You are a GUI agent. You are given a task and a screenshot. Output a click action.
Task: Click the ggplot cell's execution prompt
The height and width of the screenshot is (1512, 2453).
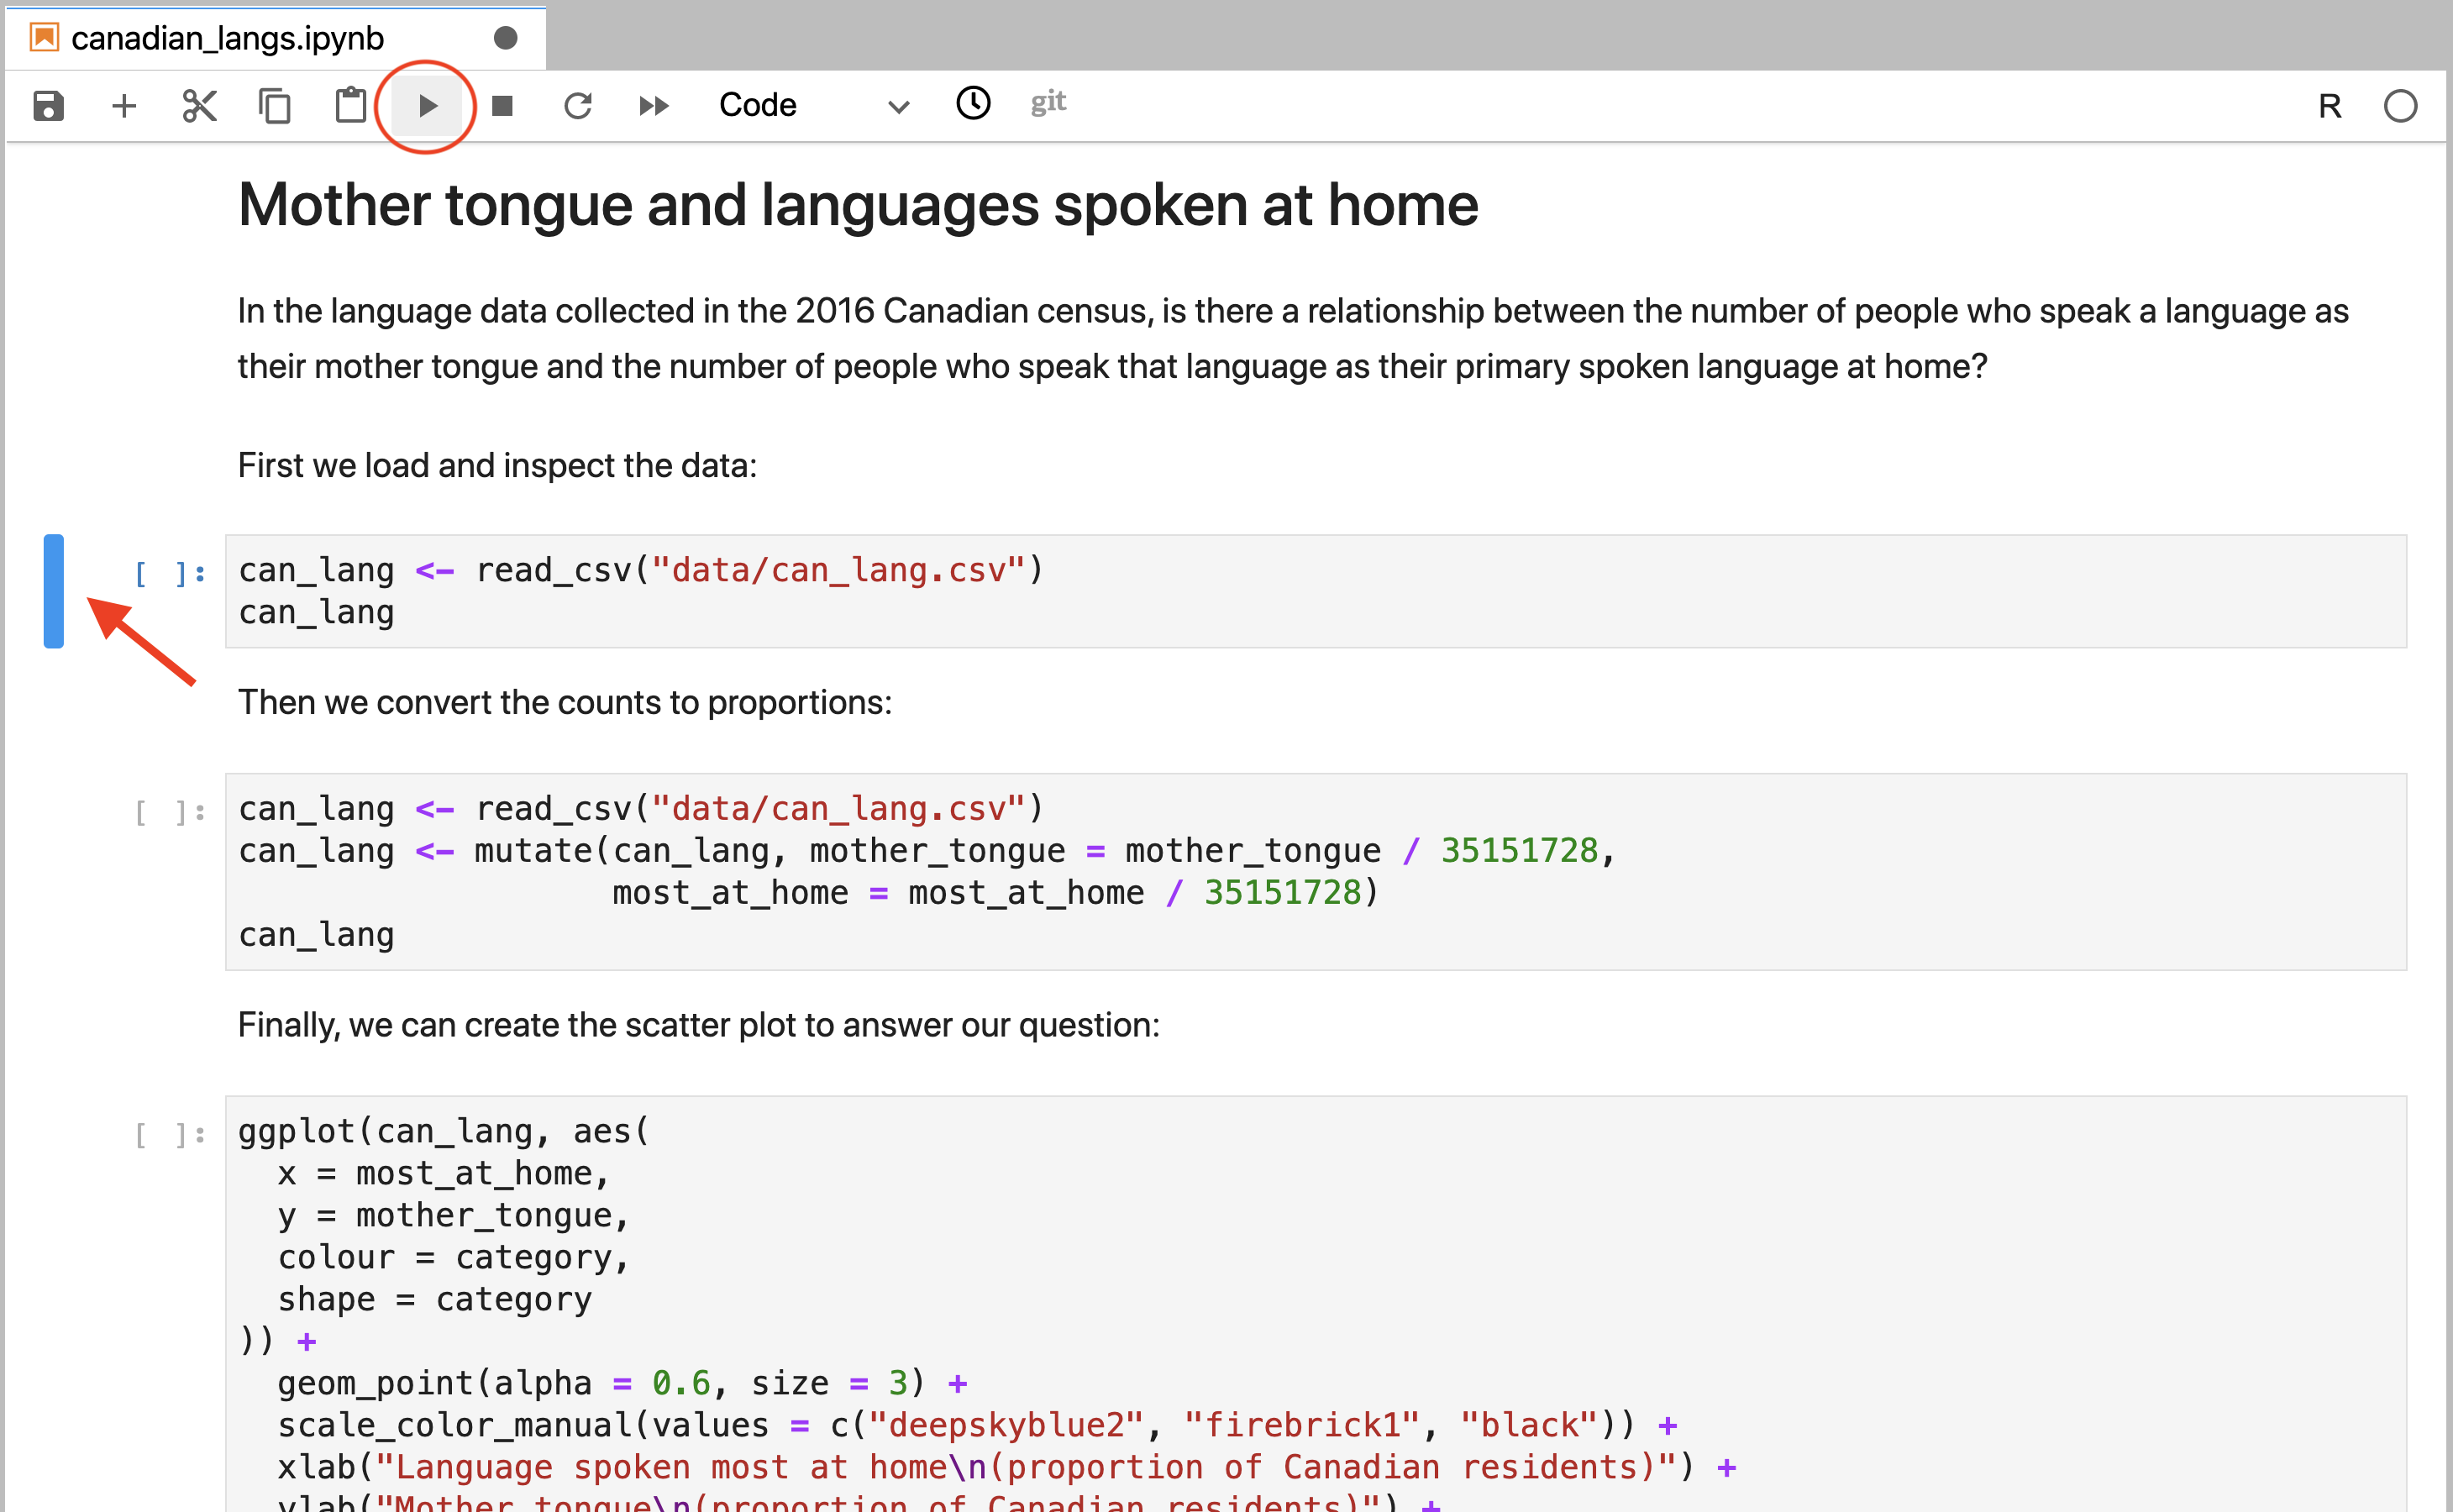point(170,1134)
